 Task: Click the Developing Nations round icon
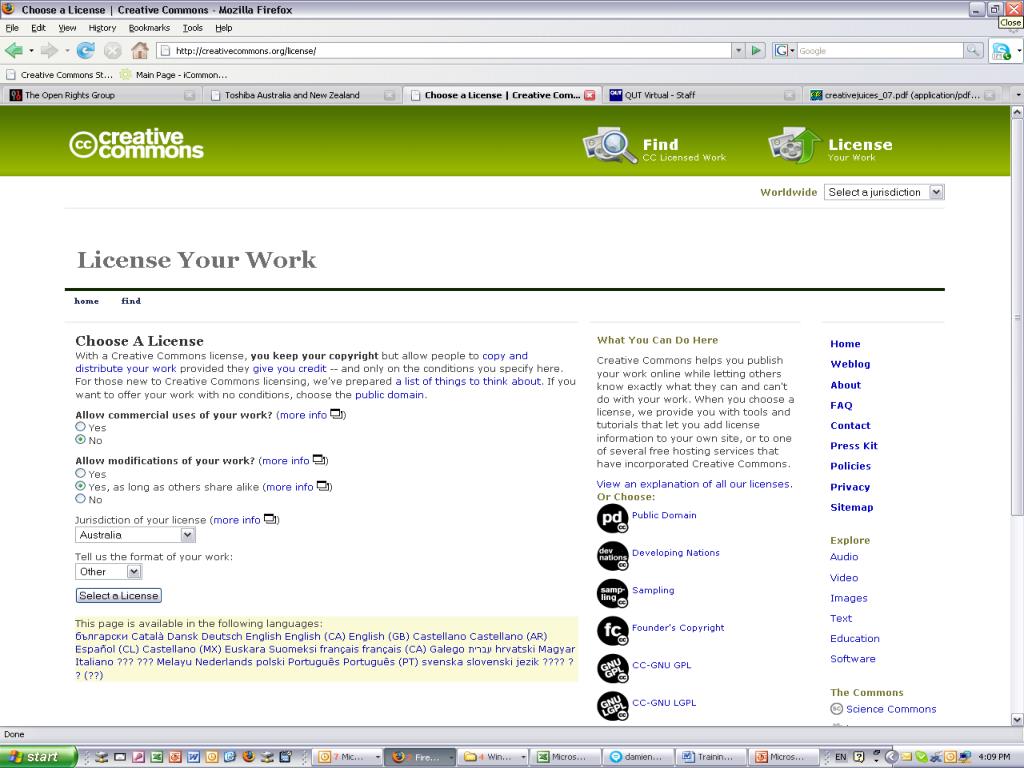coord(613,556)
